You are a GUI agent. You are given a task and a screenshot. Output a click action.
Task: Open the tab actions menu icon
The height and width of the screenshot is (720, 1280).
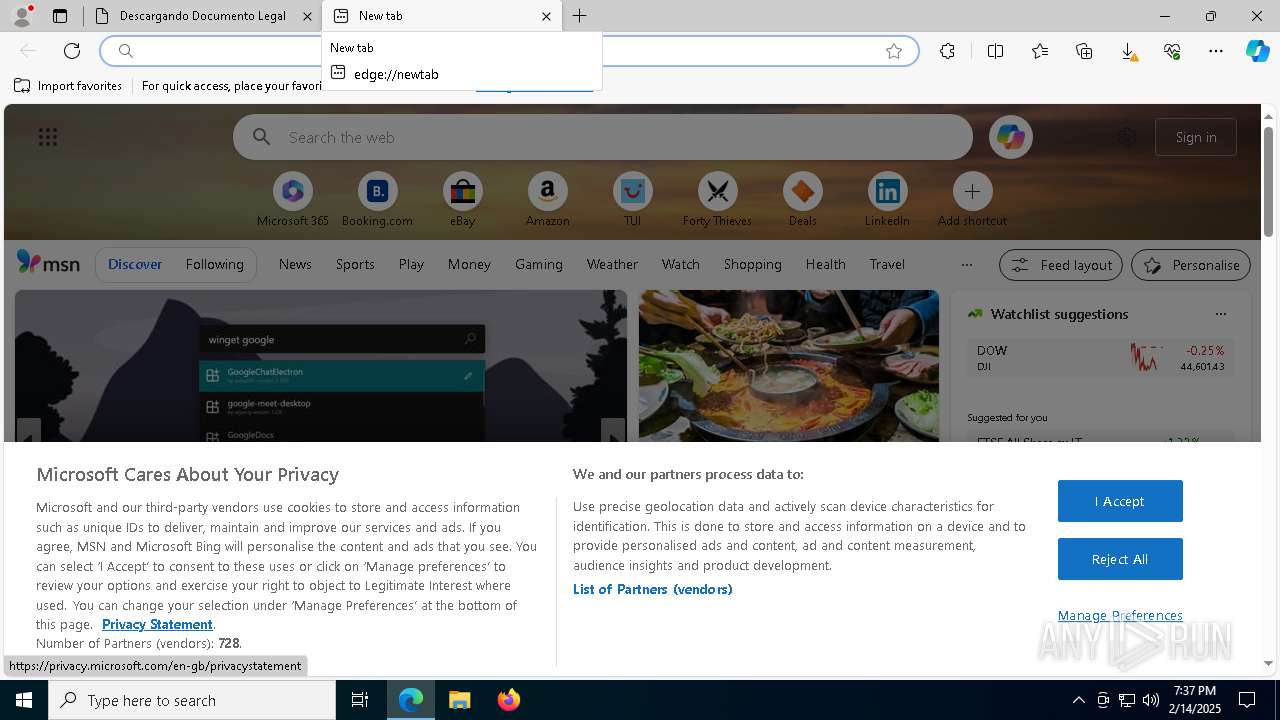tap(60, 16)
